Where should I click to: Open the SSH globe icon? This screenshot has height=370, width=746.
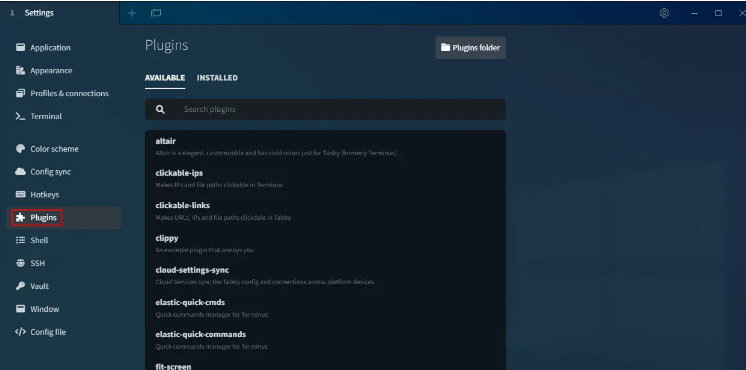[x=20, y=263]
